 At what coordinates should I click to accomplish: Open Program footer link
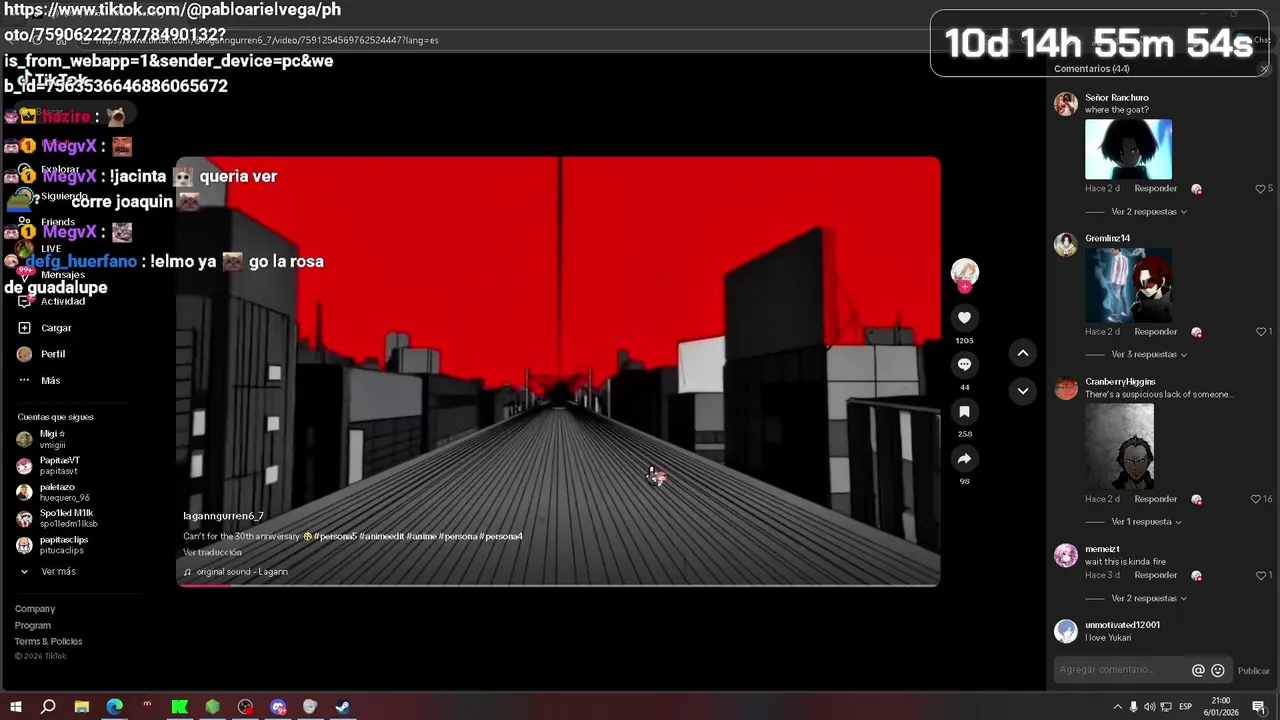[33, 626]
